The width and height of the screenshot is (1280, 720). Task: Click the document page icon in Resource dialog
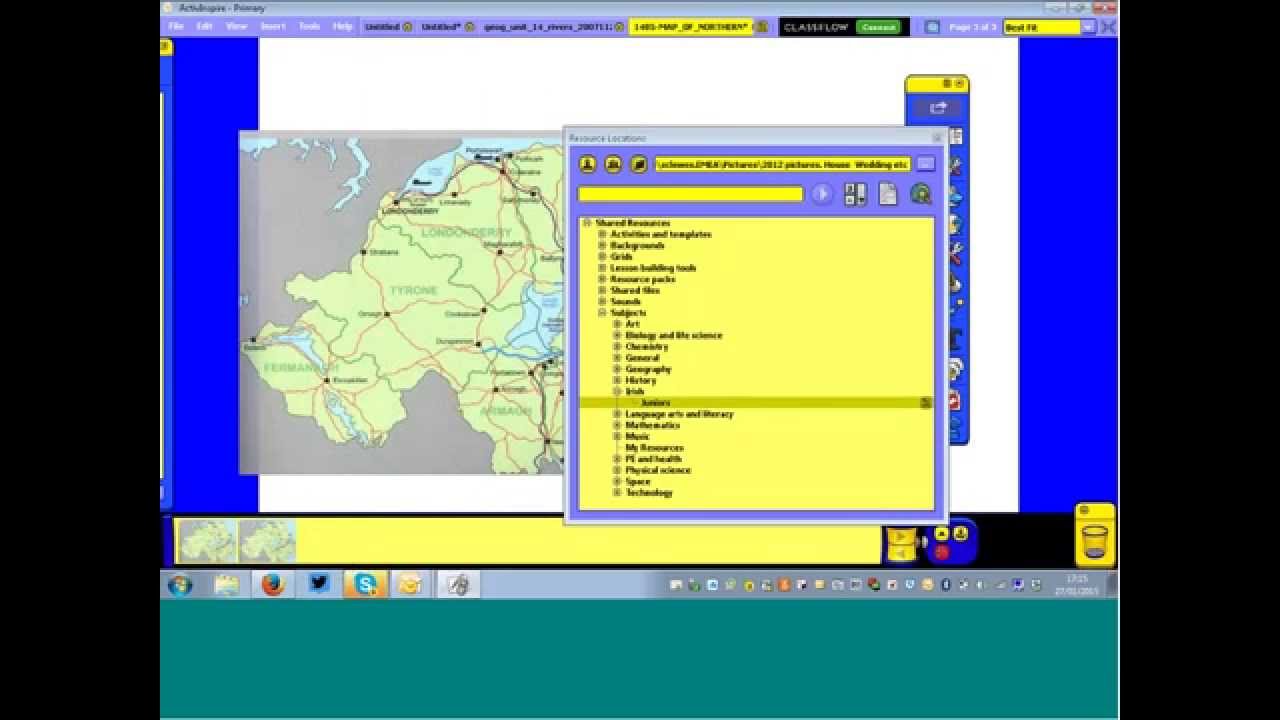point(888,194)
